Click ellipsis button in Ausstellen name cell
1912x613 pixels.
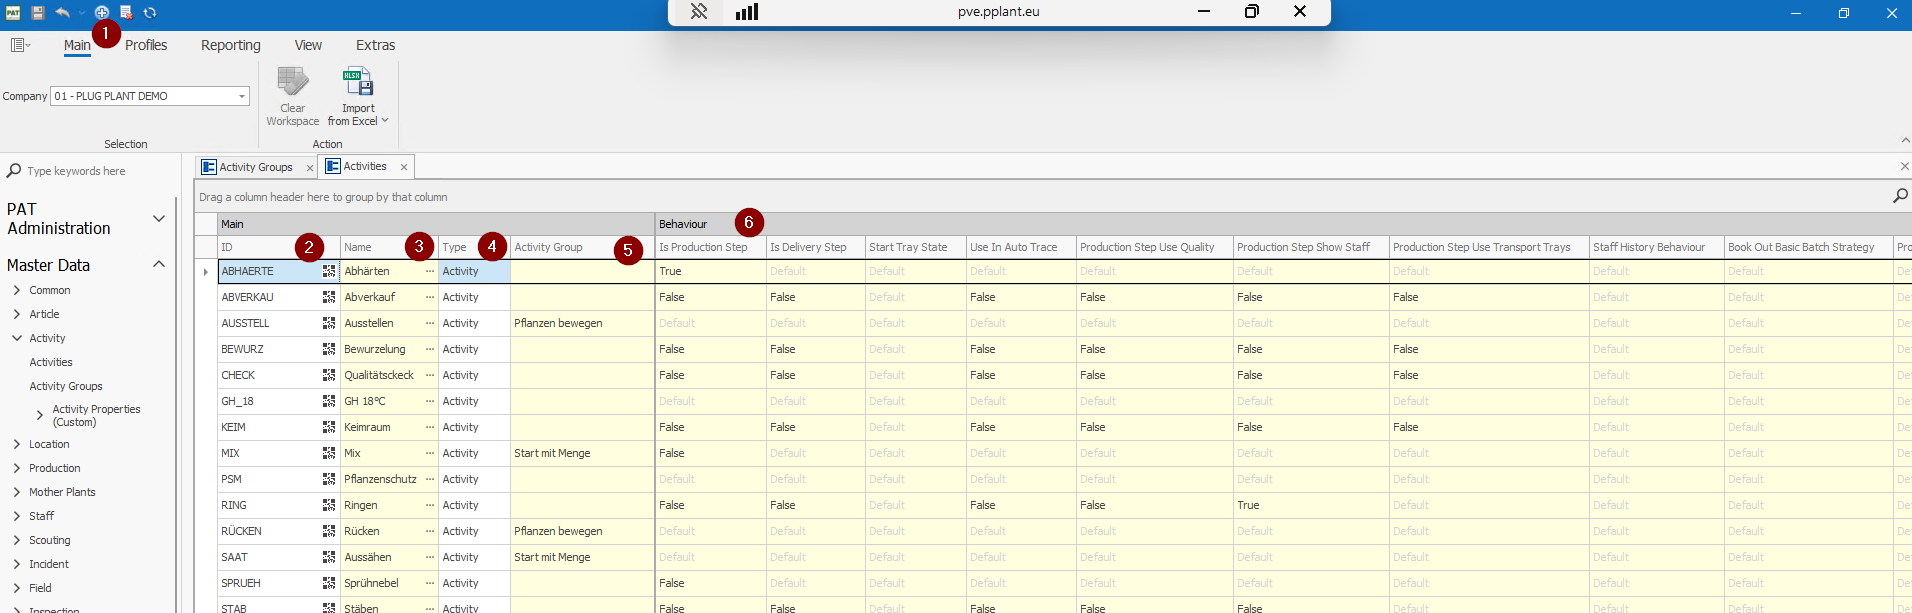[x=430, y=323]
